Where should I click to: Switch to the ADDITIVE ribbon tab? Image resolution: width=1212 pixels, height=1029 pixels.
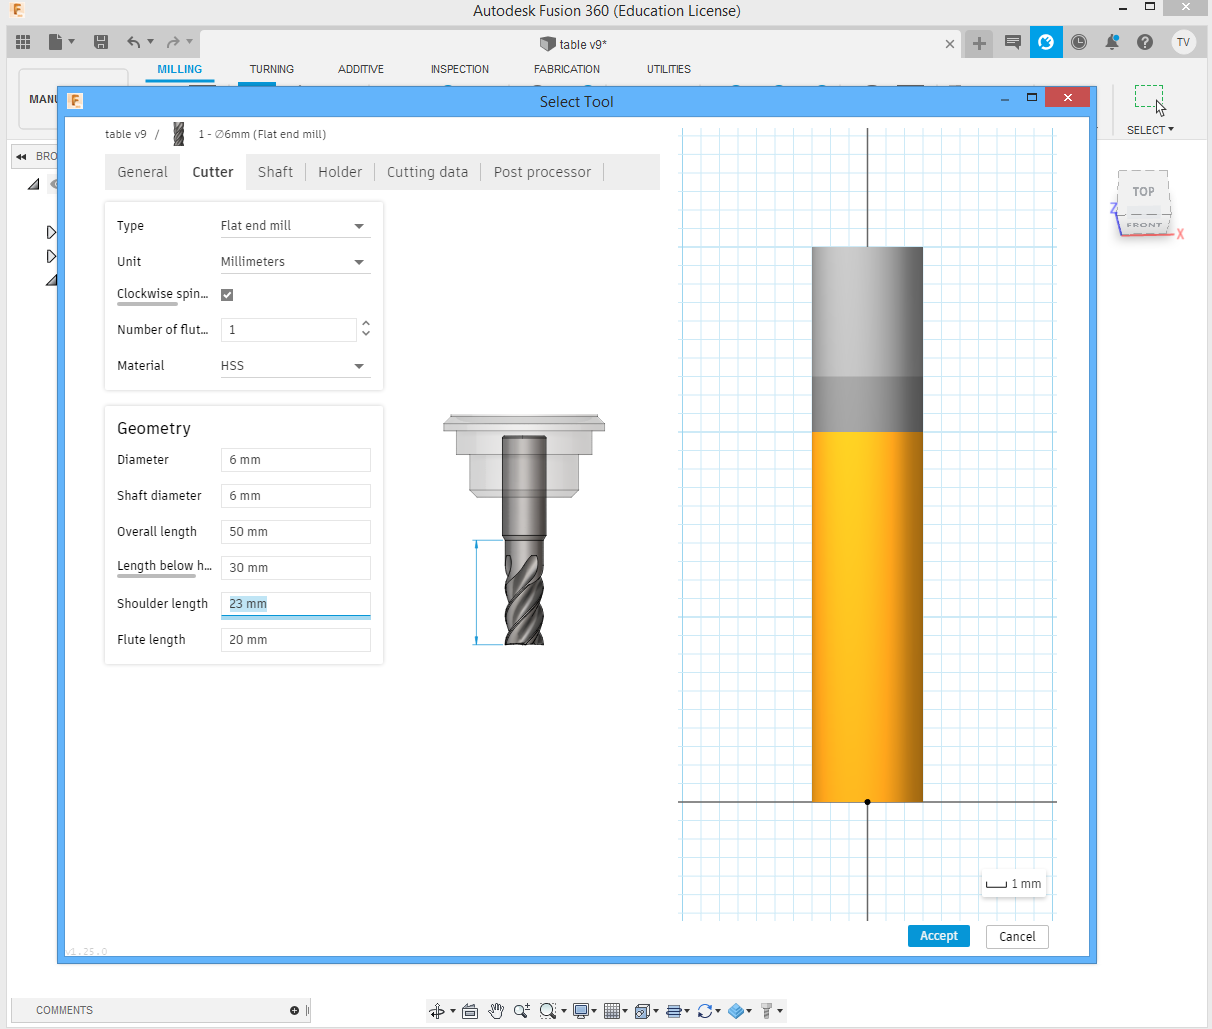pyautogui.click(x=361, y=69)
